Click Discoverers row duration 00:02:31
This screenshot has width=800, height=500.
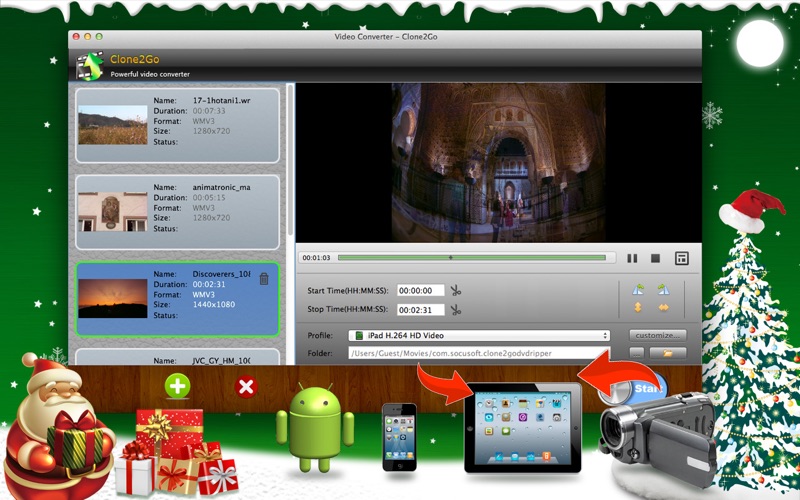[x=209, y=284]
